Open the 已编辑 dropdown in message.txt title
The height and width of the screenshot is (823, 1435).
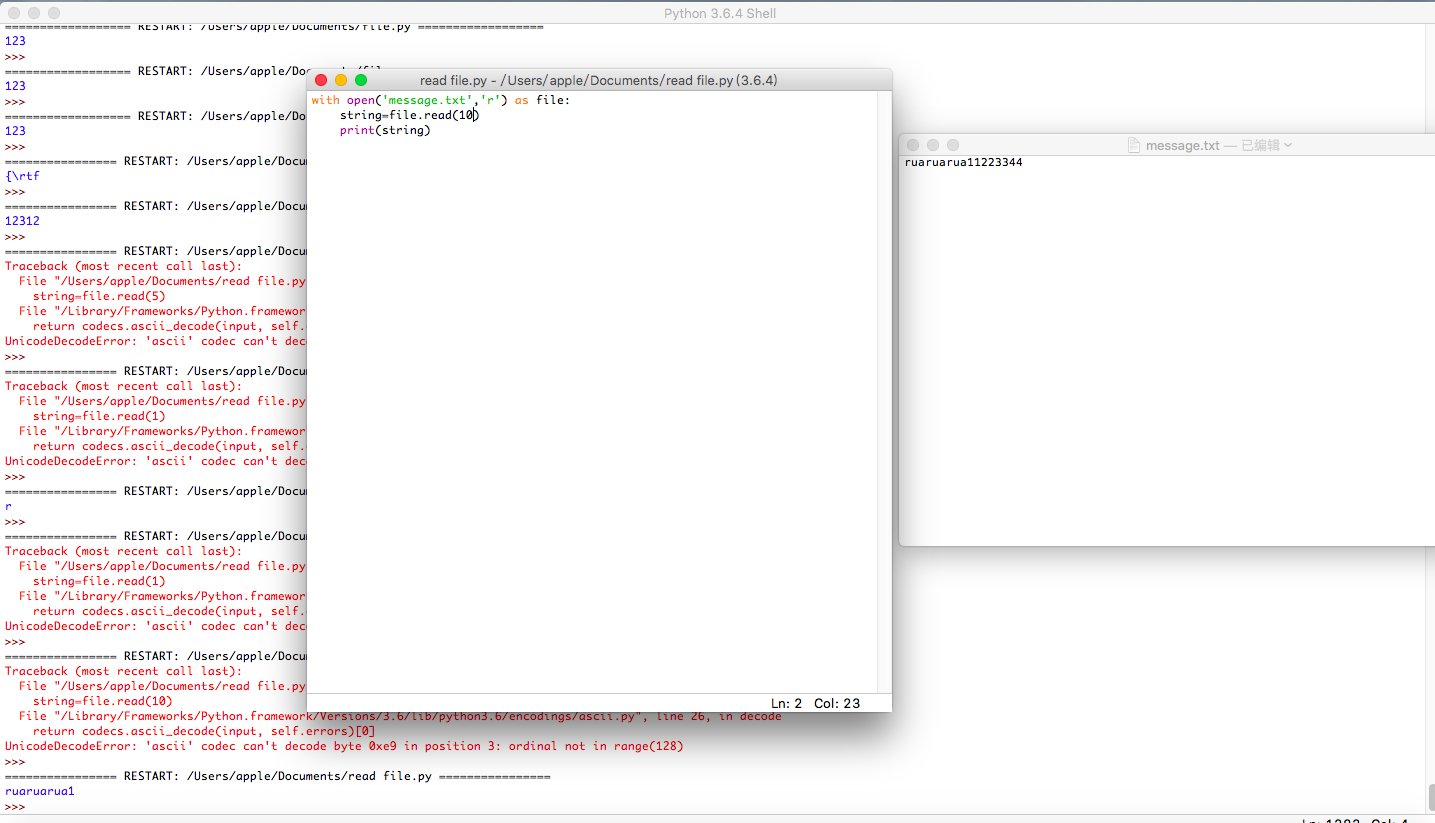[x=1266, y=145]
